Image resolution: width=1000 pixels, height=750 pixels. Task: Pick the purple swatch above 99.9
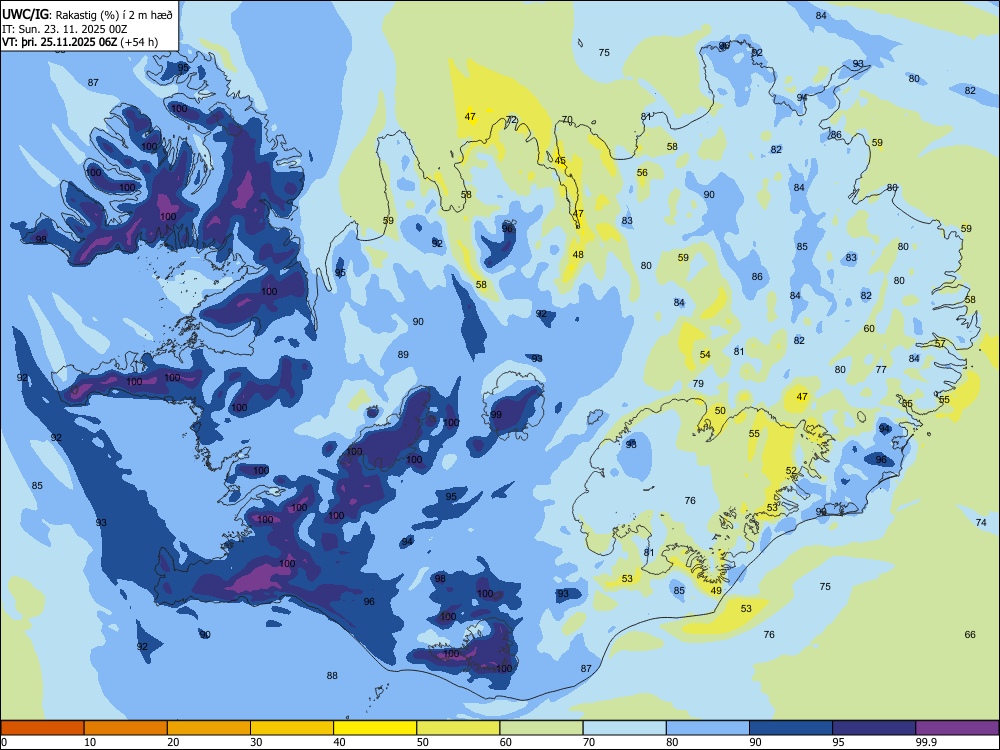pyautogui.click(x=957, y=728)
